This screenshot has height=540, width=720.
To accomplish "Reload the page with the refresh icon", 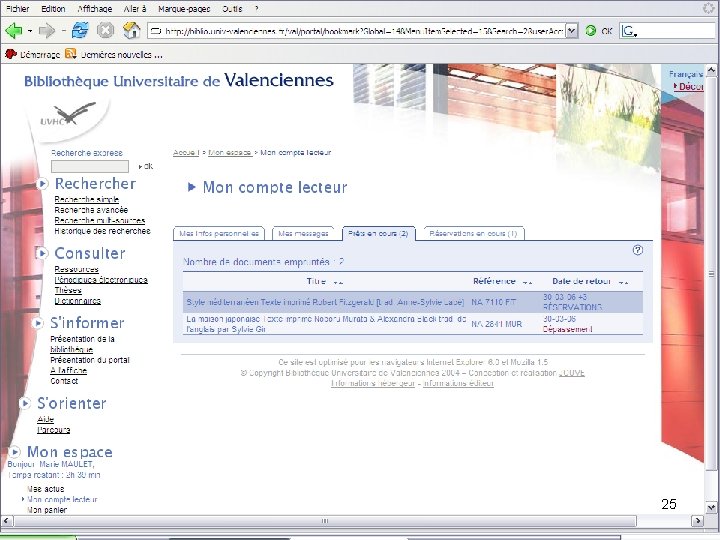I will [x=80, y=30].
